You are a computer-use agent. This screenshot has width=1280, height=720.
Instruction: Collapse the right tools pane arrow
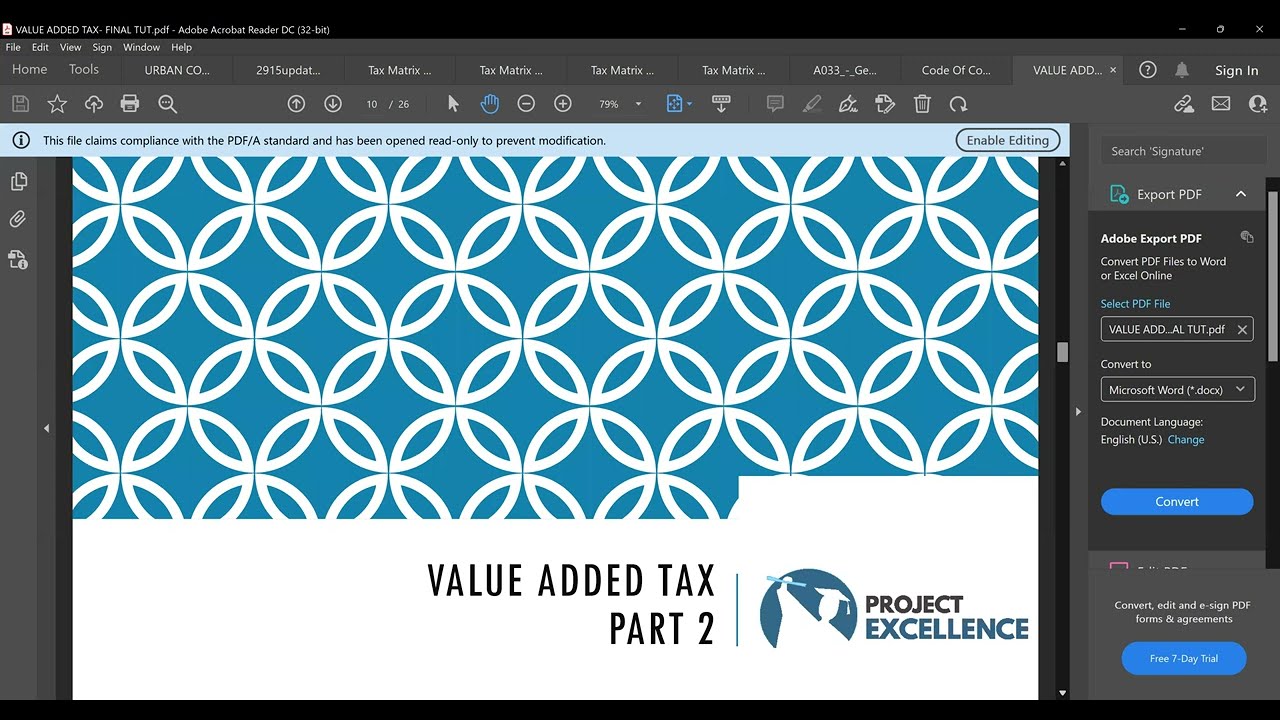coord(1078,411)
